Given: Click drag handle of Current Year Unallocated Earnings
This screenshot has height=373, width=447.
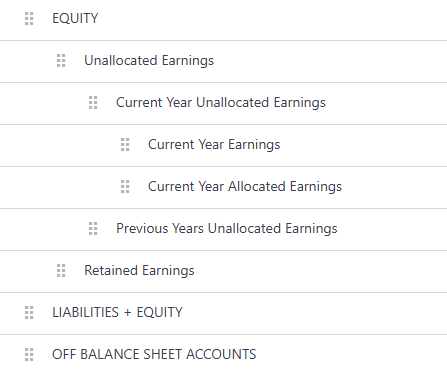Looking at the screenshot, I should coord(93,103).
